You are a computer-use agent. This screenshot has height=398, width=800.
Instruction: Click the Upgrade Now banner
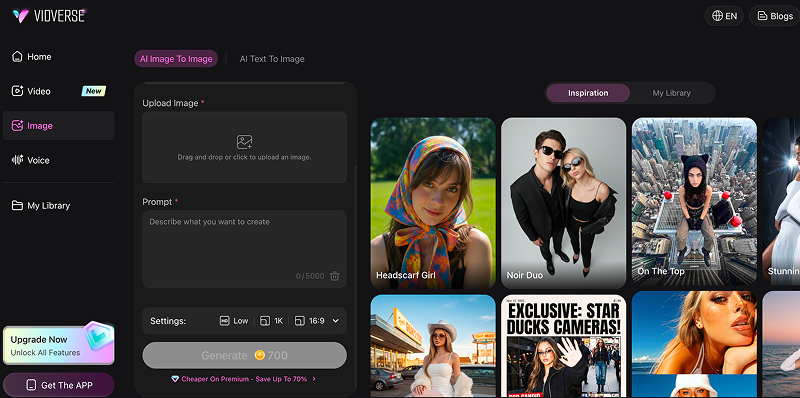click(x=59, y=345)
